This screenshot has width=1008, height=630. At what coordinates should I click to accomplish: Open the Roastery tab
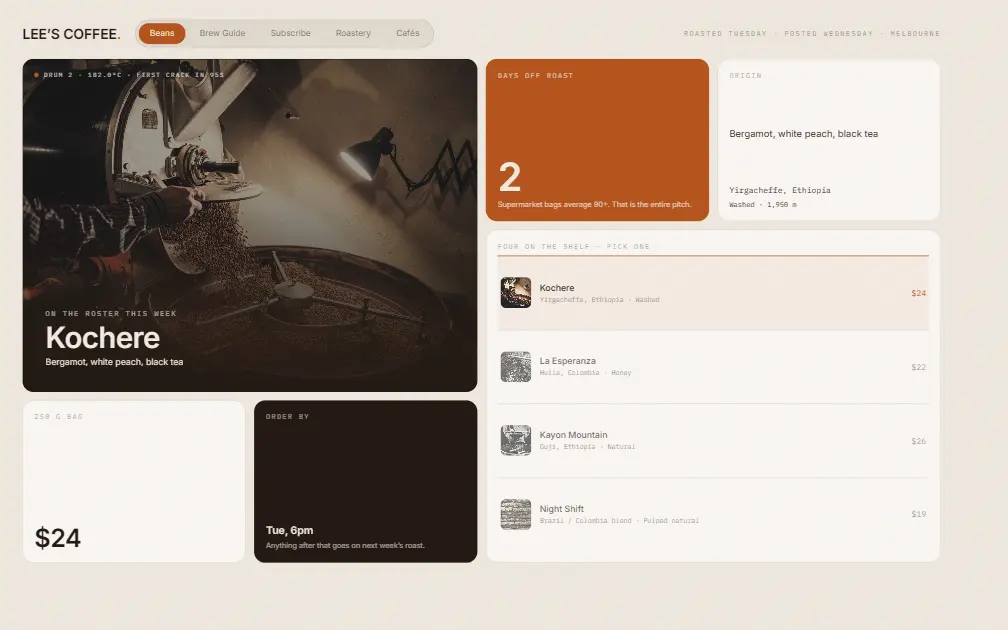coord(353,33)
